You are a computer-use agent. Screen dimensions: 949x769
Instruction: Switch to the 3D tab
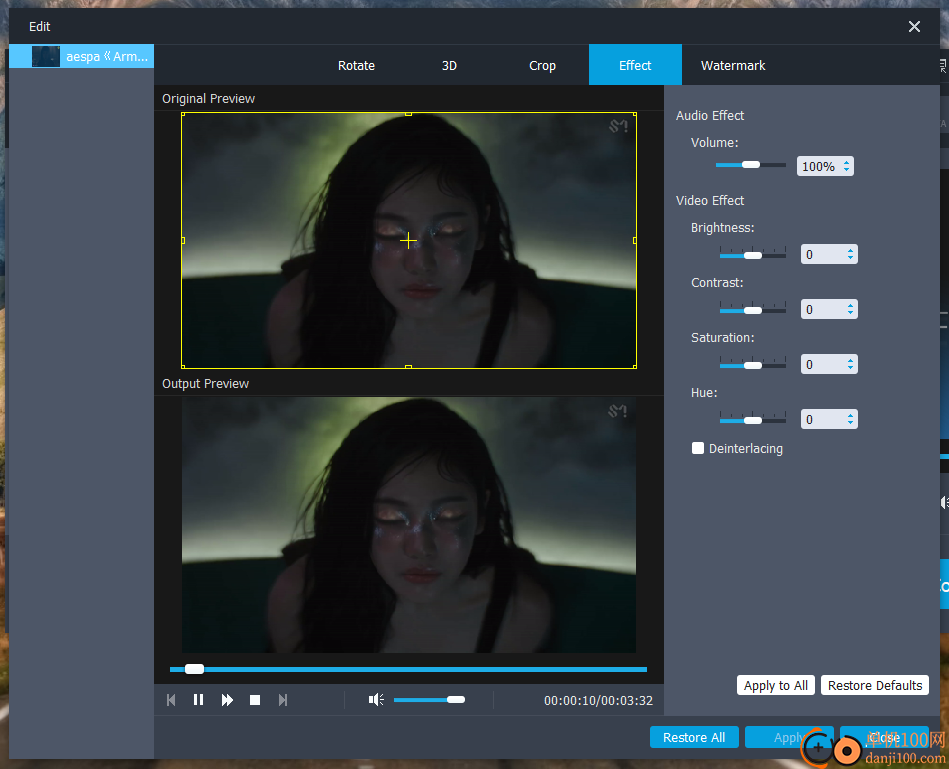pos(449,65)
